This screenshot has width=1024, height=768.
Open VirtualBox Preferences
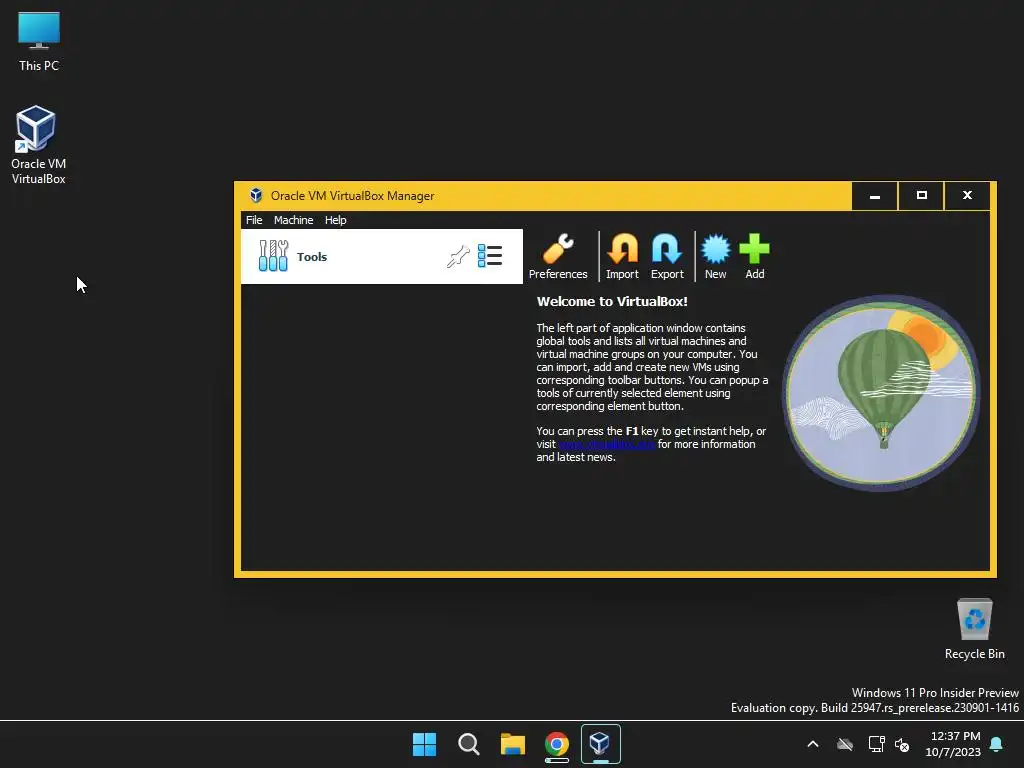pos(558,256)
